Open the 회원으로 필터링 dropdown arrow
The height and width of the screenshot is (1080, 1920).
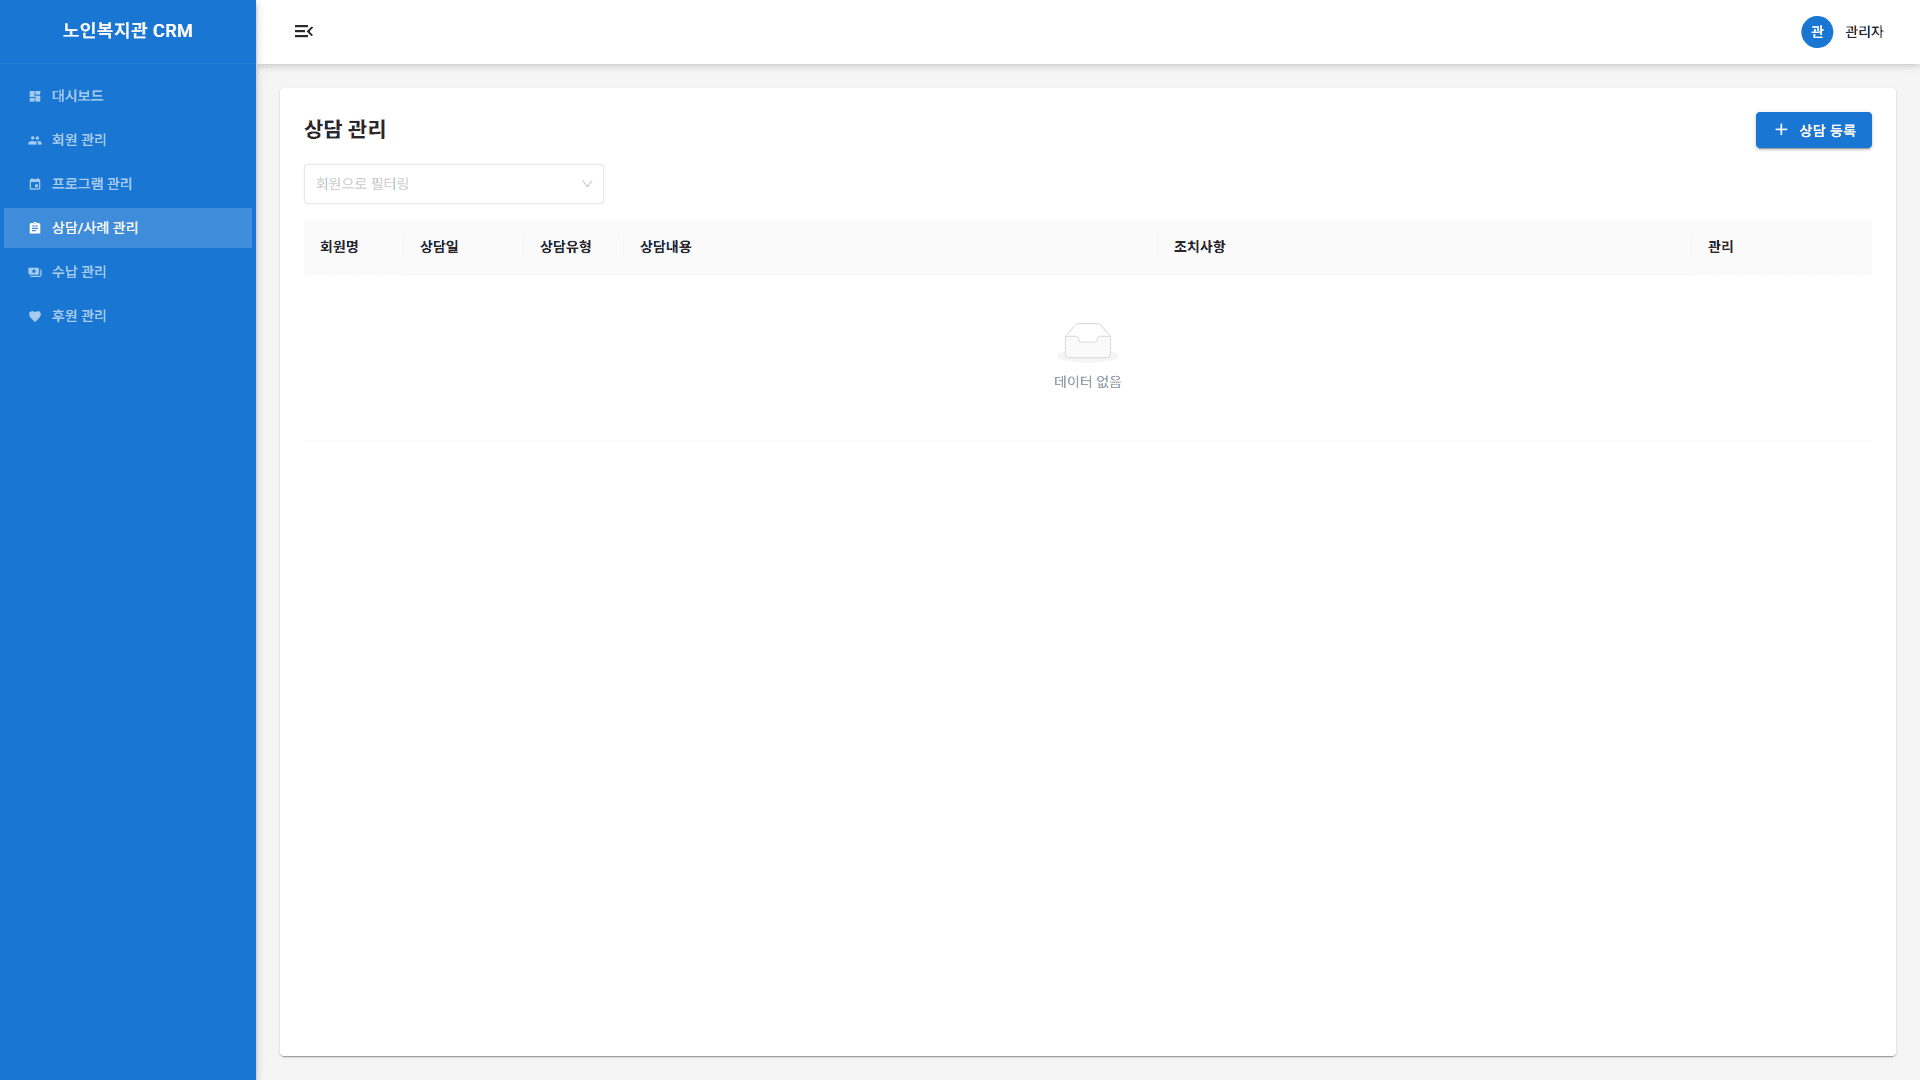click(587, 184)
